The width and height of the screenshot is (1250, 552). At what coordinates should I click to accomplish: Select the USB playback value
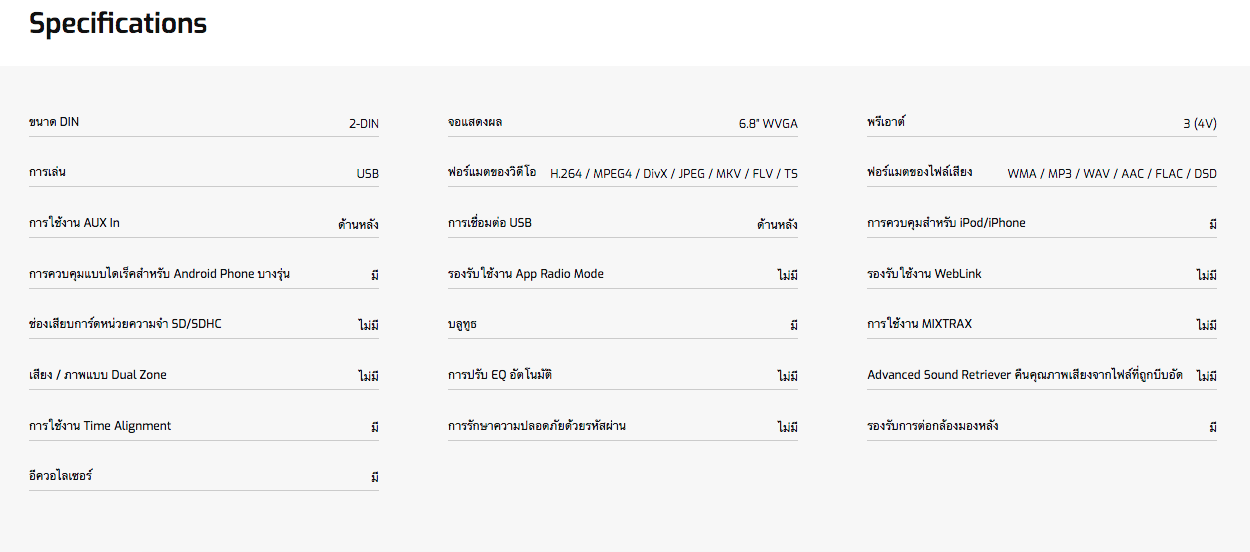point(367,174)
